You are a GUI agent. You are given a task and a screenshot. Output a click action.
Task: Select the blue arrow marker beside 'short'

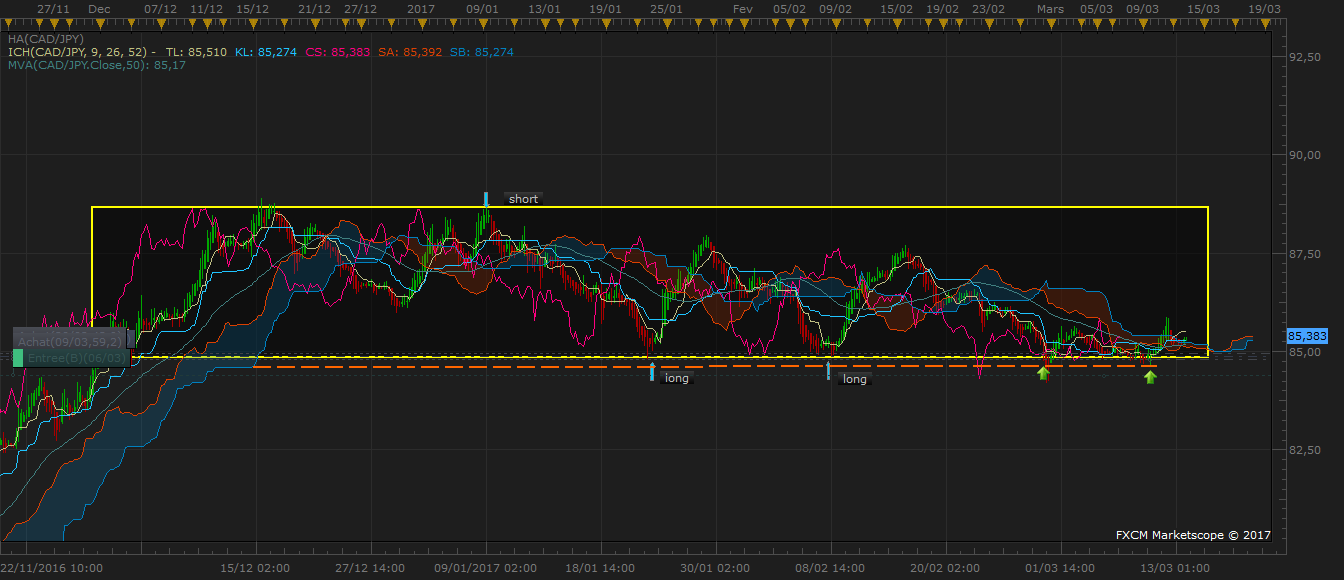tap(486, 198)
